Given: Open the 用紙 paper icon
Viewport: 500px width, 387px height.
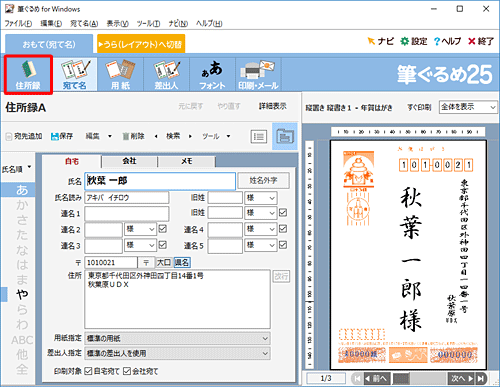Looking at the screenshot, I should point(120,75).
